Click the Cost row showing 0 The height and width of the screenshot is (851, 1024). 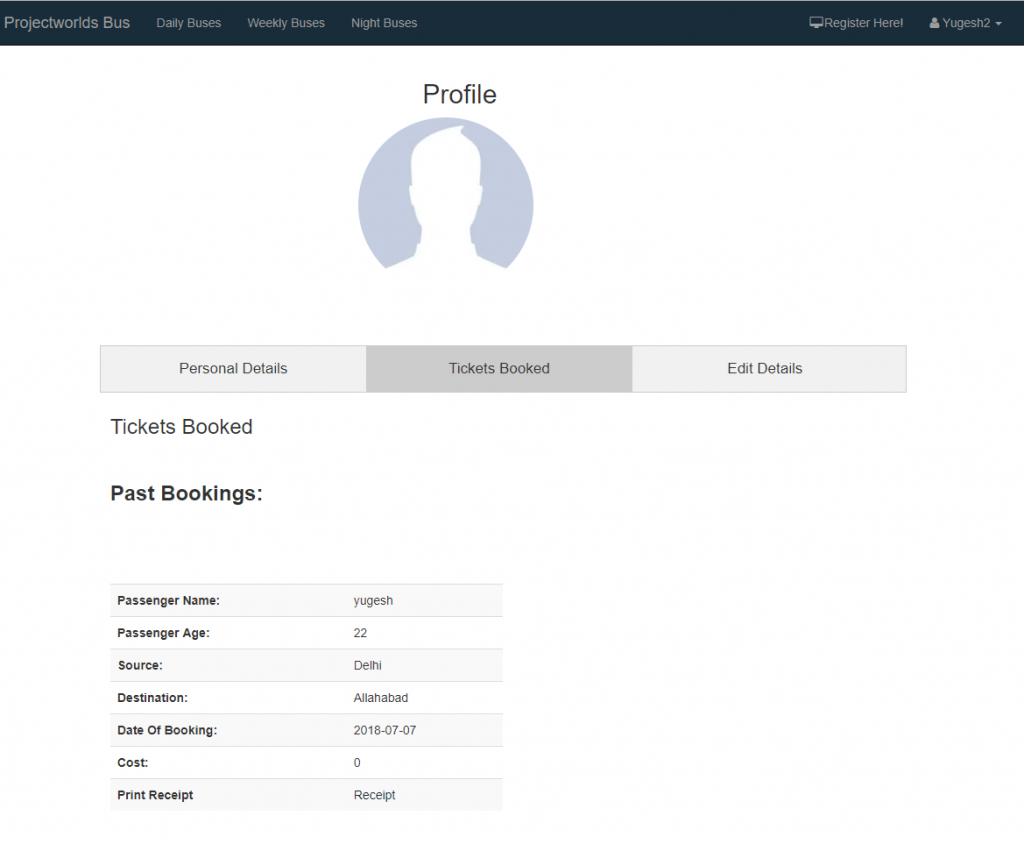tap(305, 762)
